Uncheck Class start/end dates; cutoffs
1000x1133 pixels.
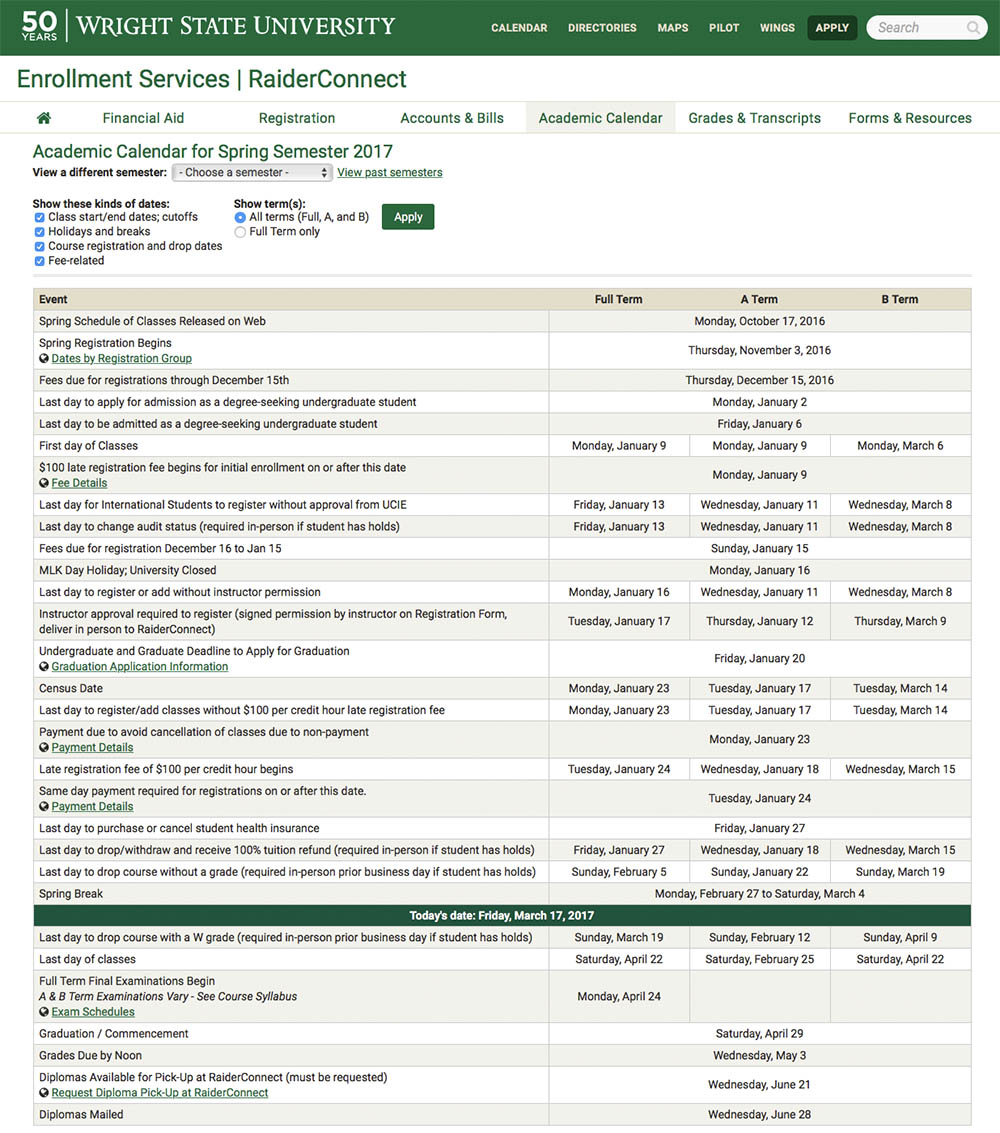click(x=39, y=217)
